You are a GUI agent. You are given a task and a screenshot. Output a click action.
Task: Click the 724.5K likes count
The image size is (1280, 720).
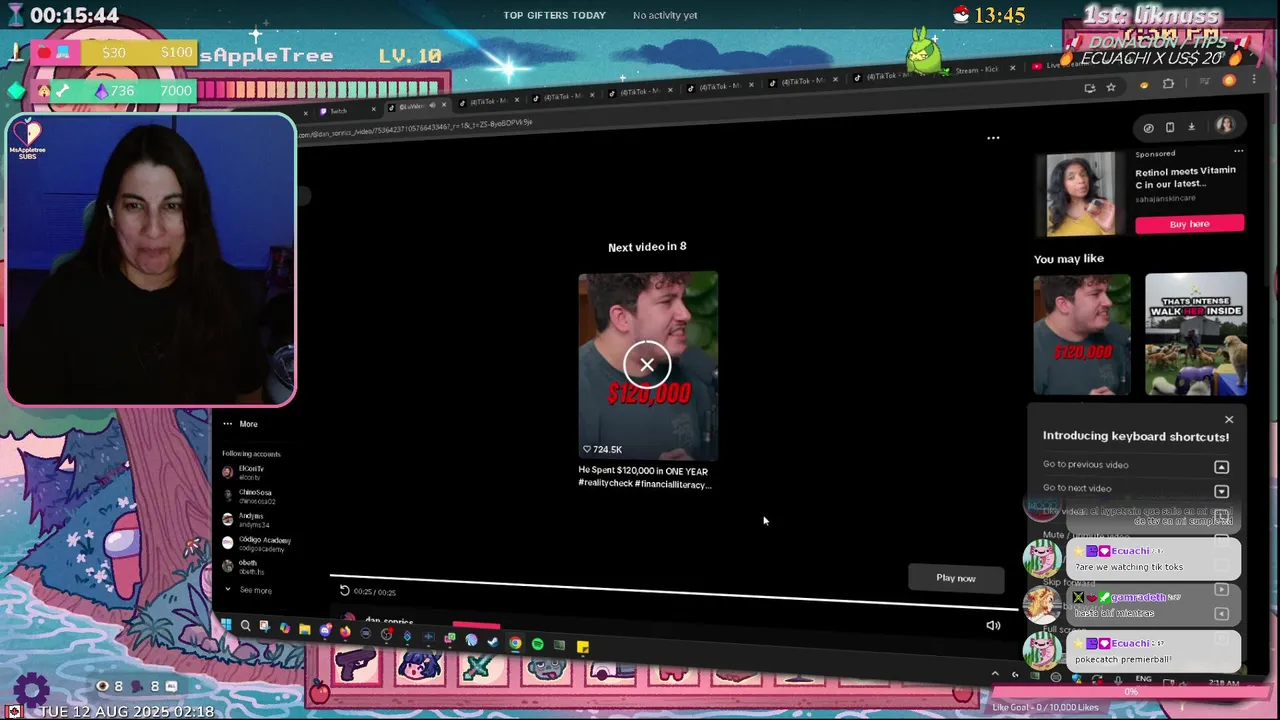(603, 449)
